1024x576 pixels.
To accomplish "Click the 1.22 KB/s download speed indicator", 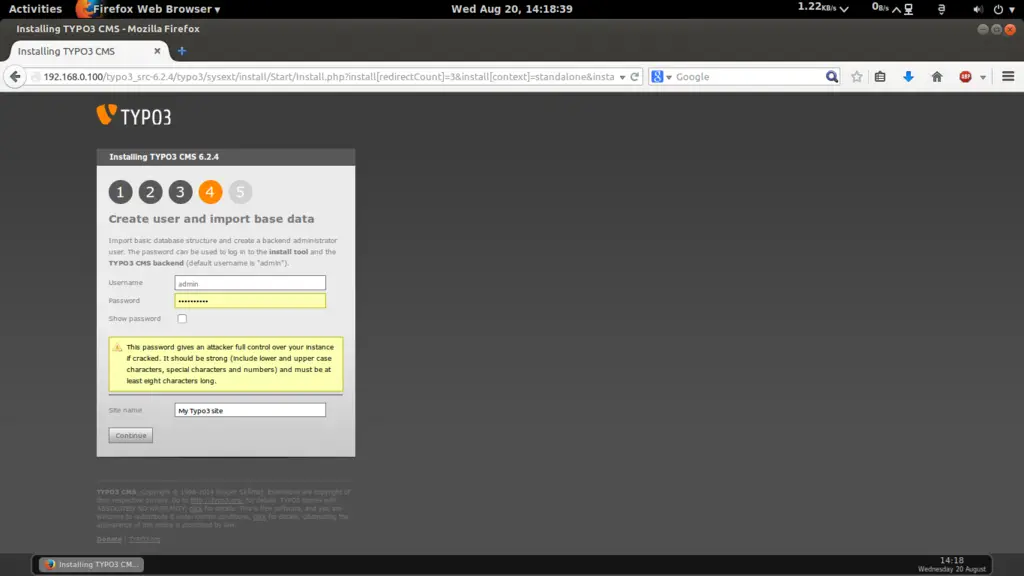I will tap(823, 8).
